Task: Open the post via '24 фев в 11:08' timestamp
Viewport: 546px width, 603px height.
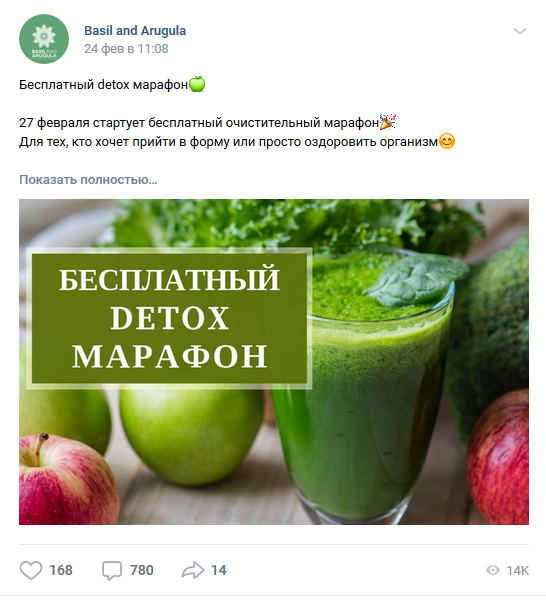Action: click(126, 49)
